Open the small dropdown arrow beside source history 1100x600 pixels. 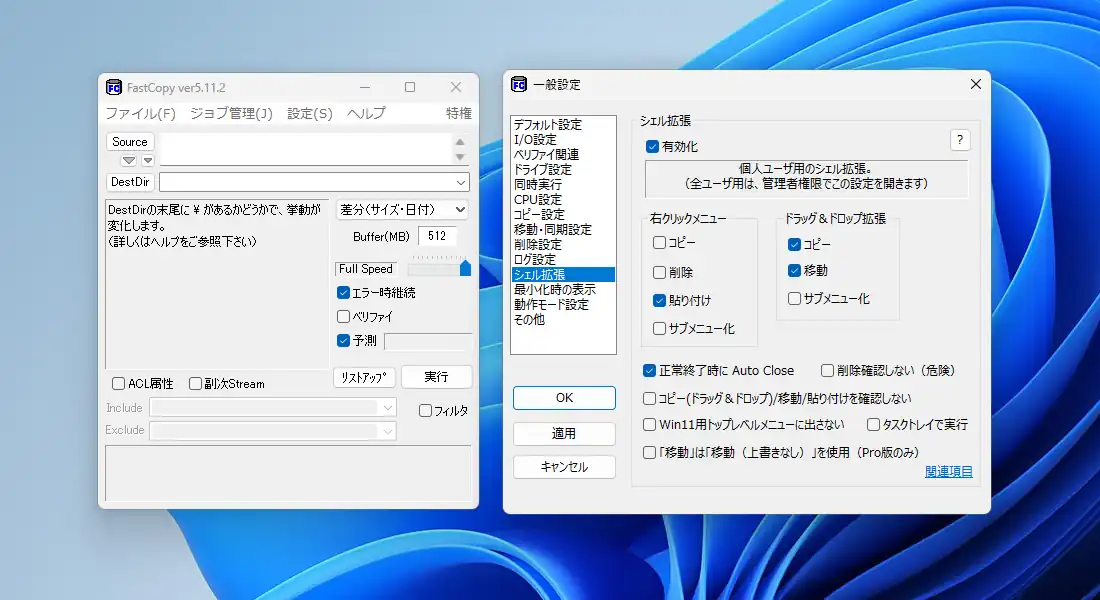[147, 161]
